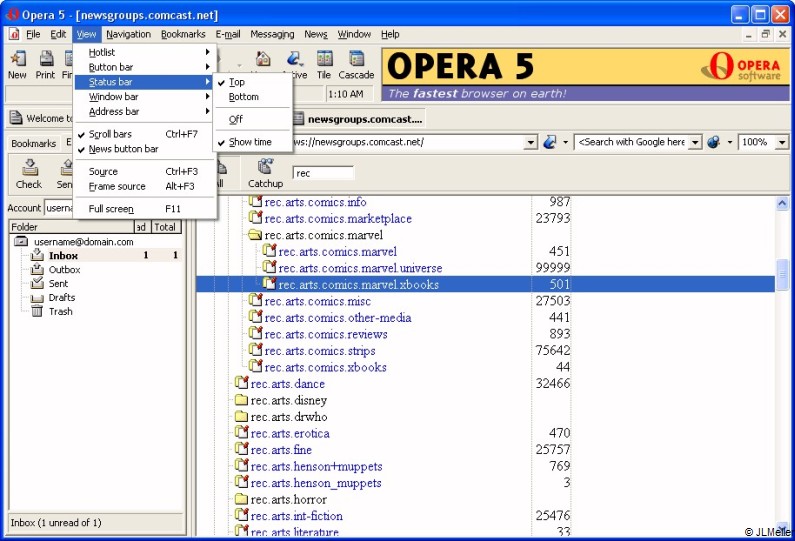This screenshot has height=541, width=795.
Task: Open the E-mail menu
Action: pos(228,34)
